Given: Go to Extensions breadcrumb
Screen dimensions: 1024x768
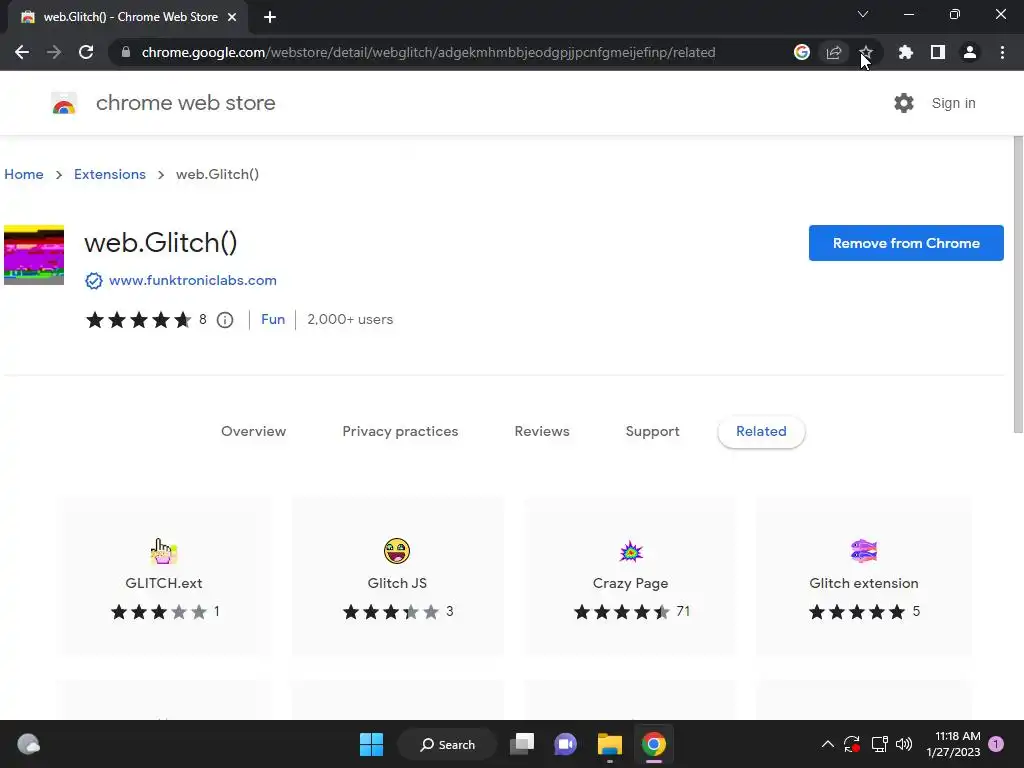Looking at the screenshot, I should [x=110, y=174].
